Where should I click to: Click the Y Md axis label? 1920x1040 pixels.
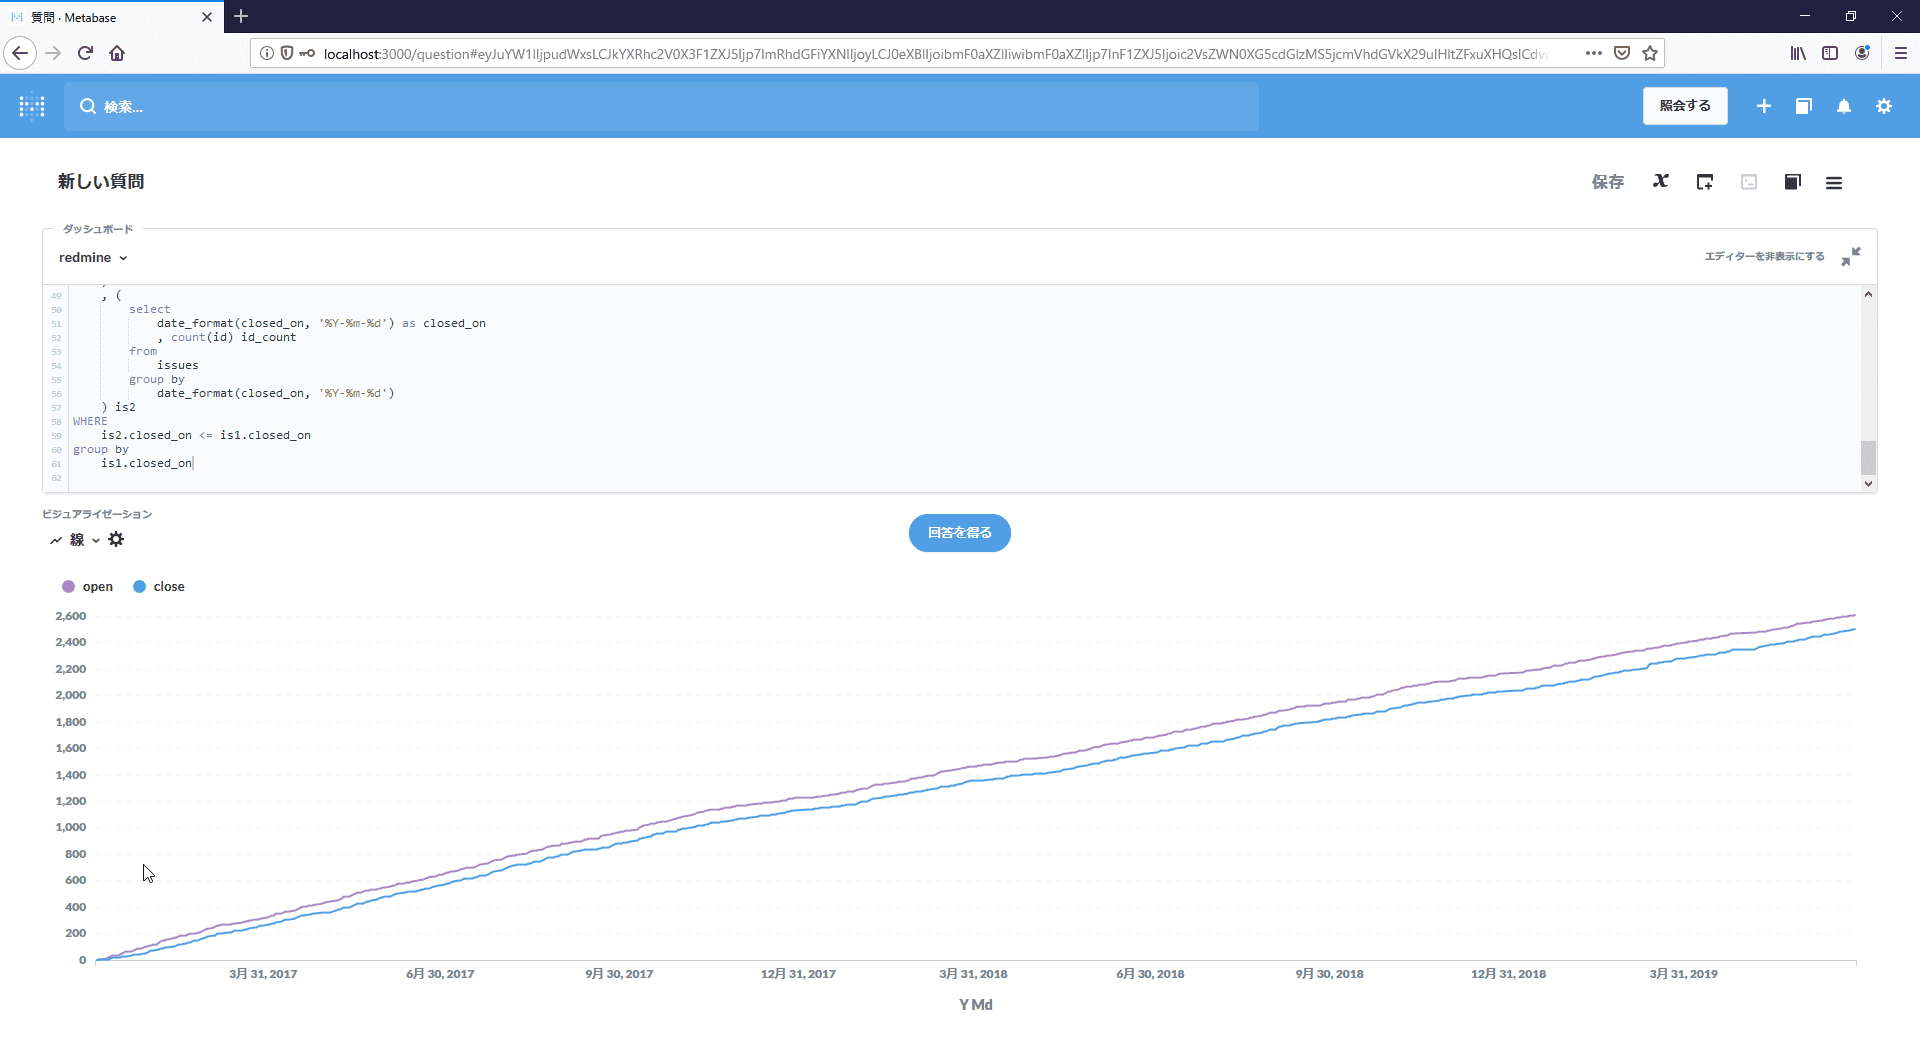(976, 1005)
